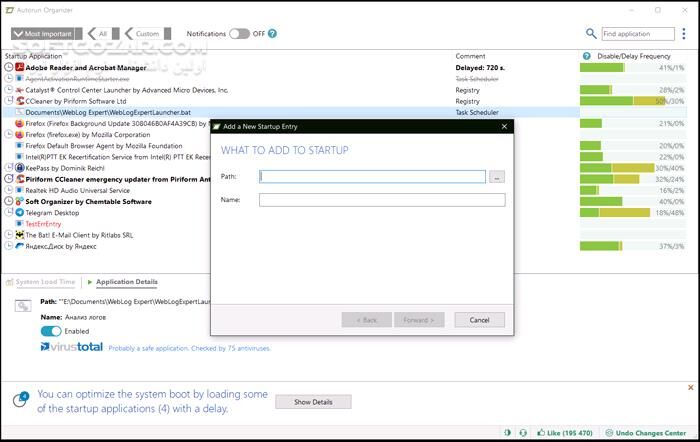Switch to the System Load Time tab

click(44, 282)
